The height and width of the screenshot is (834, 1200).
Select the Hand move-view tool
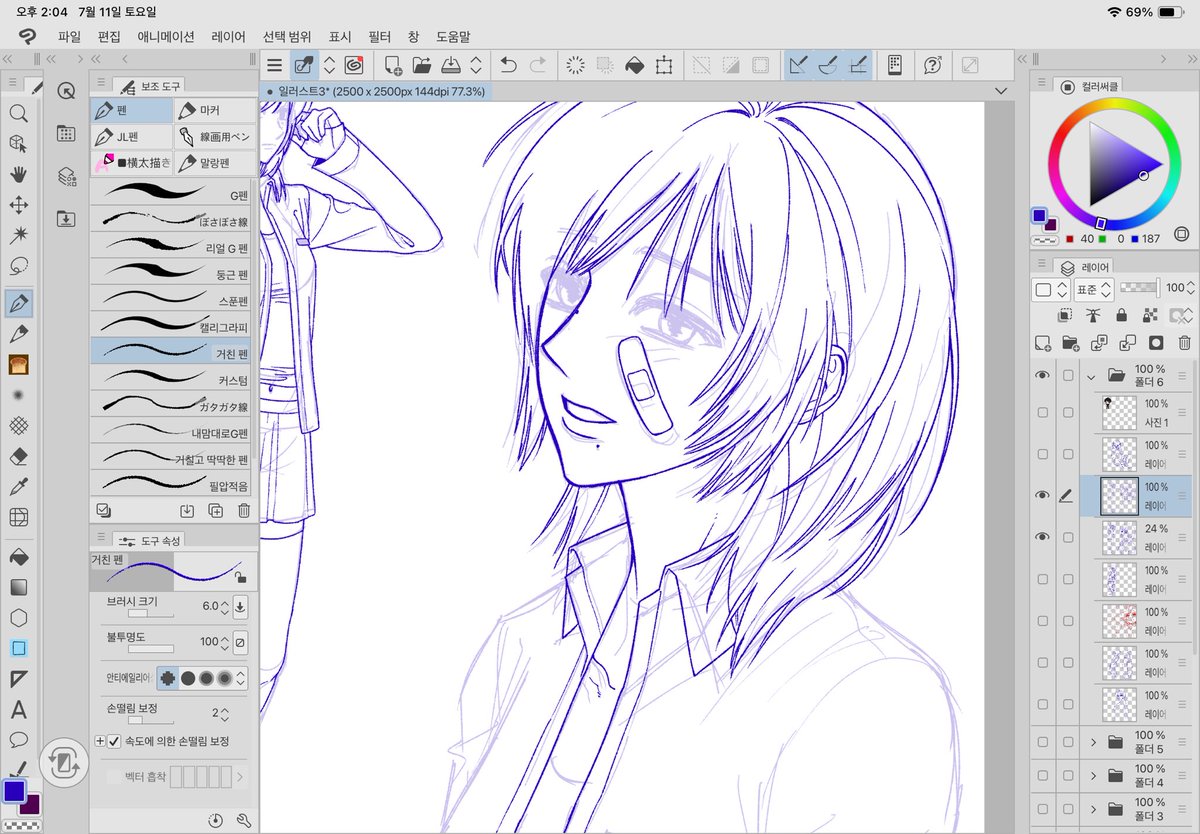18,175
